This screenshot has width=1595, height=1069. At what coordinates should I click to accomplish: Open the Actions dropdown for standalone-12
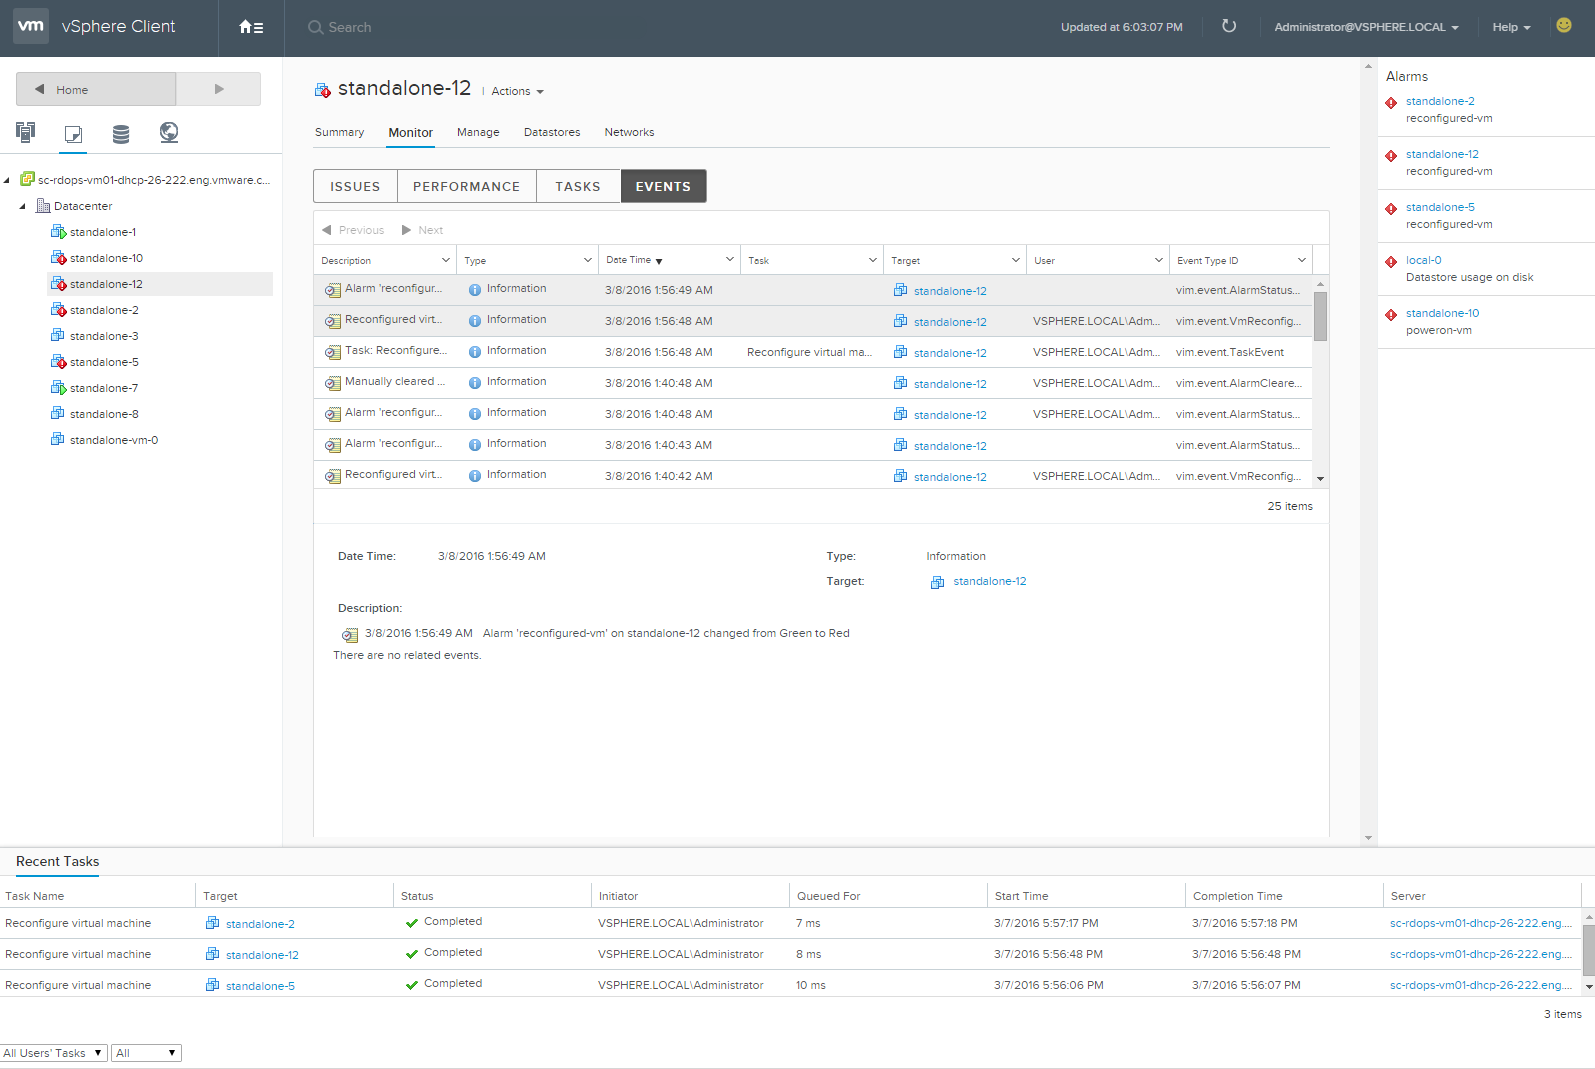pos(517,91)
